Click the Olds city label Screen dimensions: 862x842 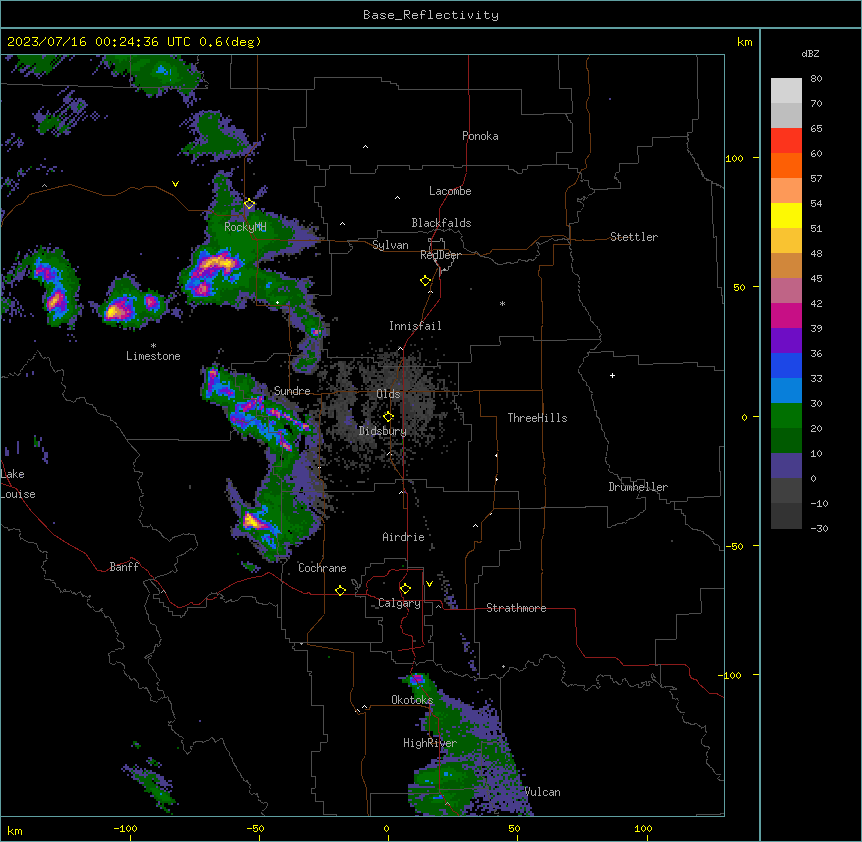(388, 394)
